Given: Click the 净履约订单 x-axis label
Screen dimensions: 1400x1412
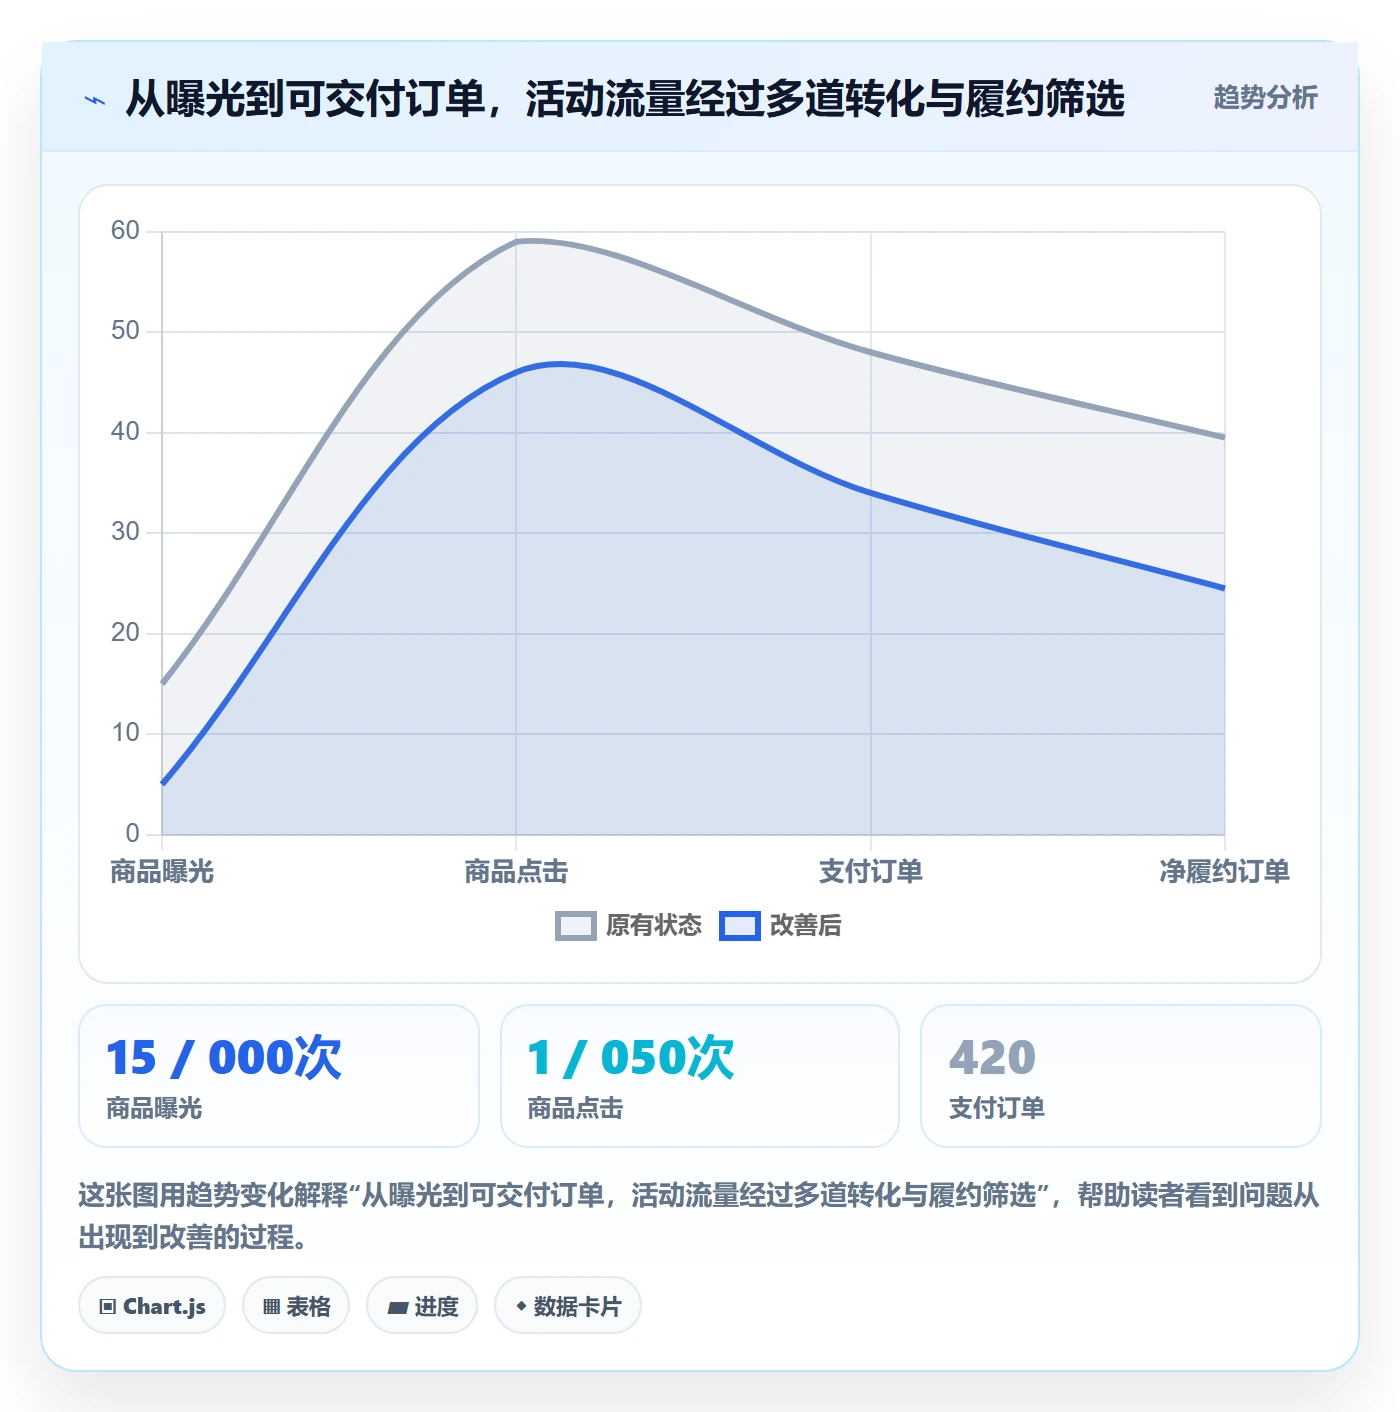Looking at the screenshot, I should (1224, 872).
